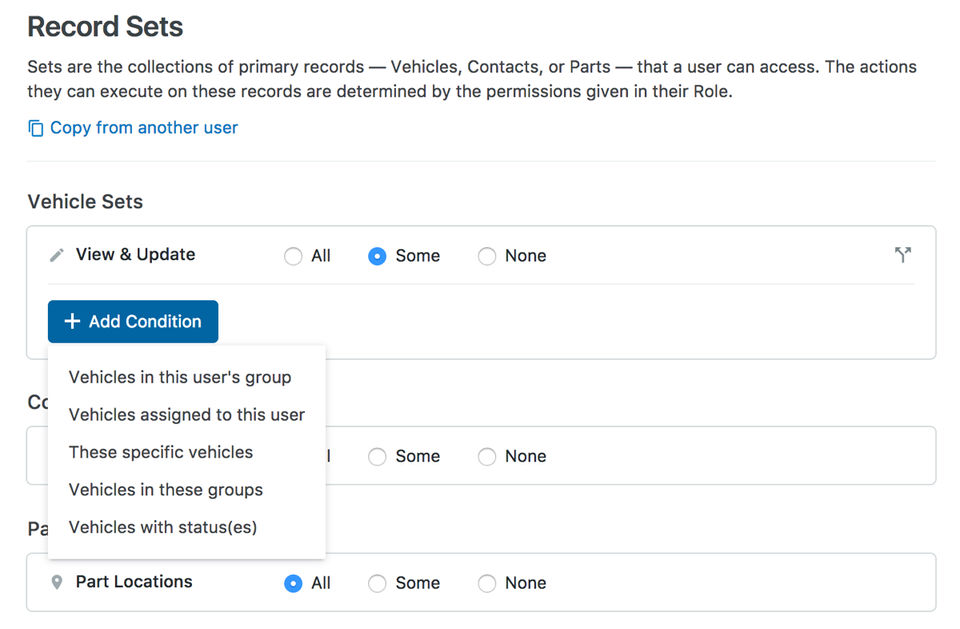960x629 pixels.
Task: Click the plus icon on Add Condition
Action: pos(72,322)
